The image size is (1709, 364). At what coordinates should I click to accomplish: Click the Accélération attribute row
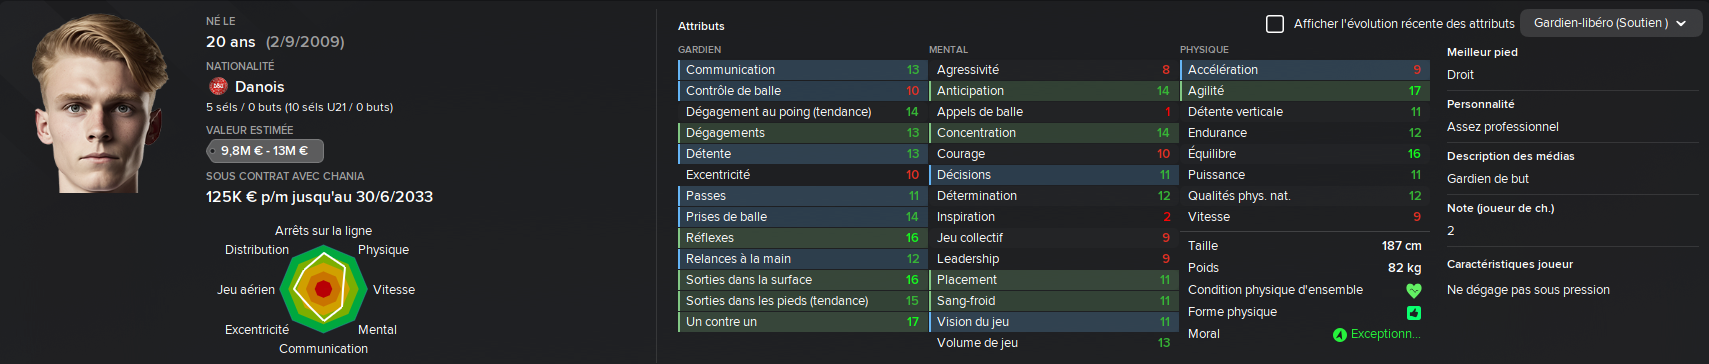click(1303, 70)
